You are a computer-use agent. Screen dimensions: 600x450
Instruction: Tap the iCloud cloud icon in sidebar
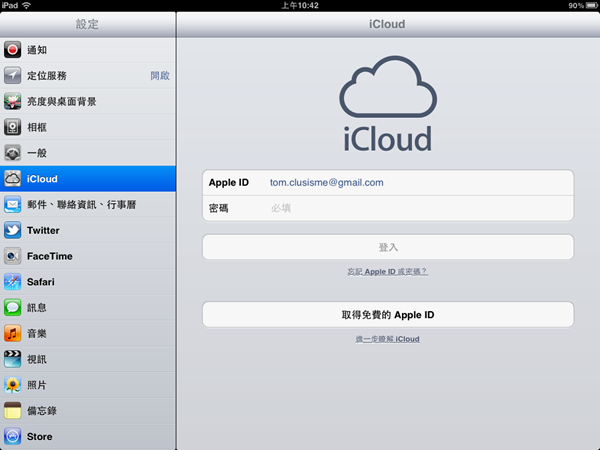(12, 178)
